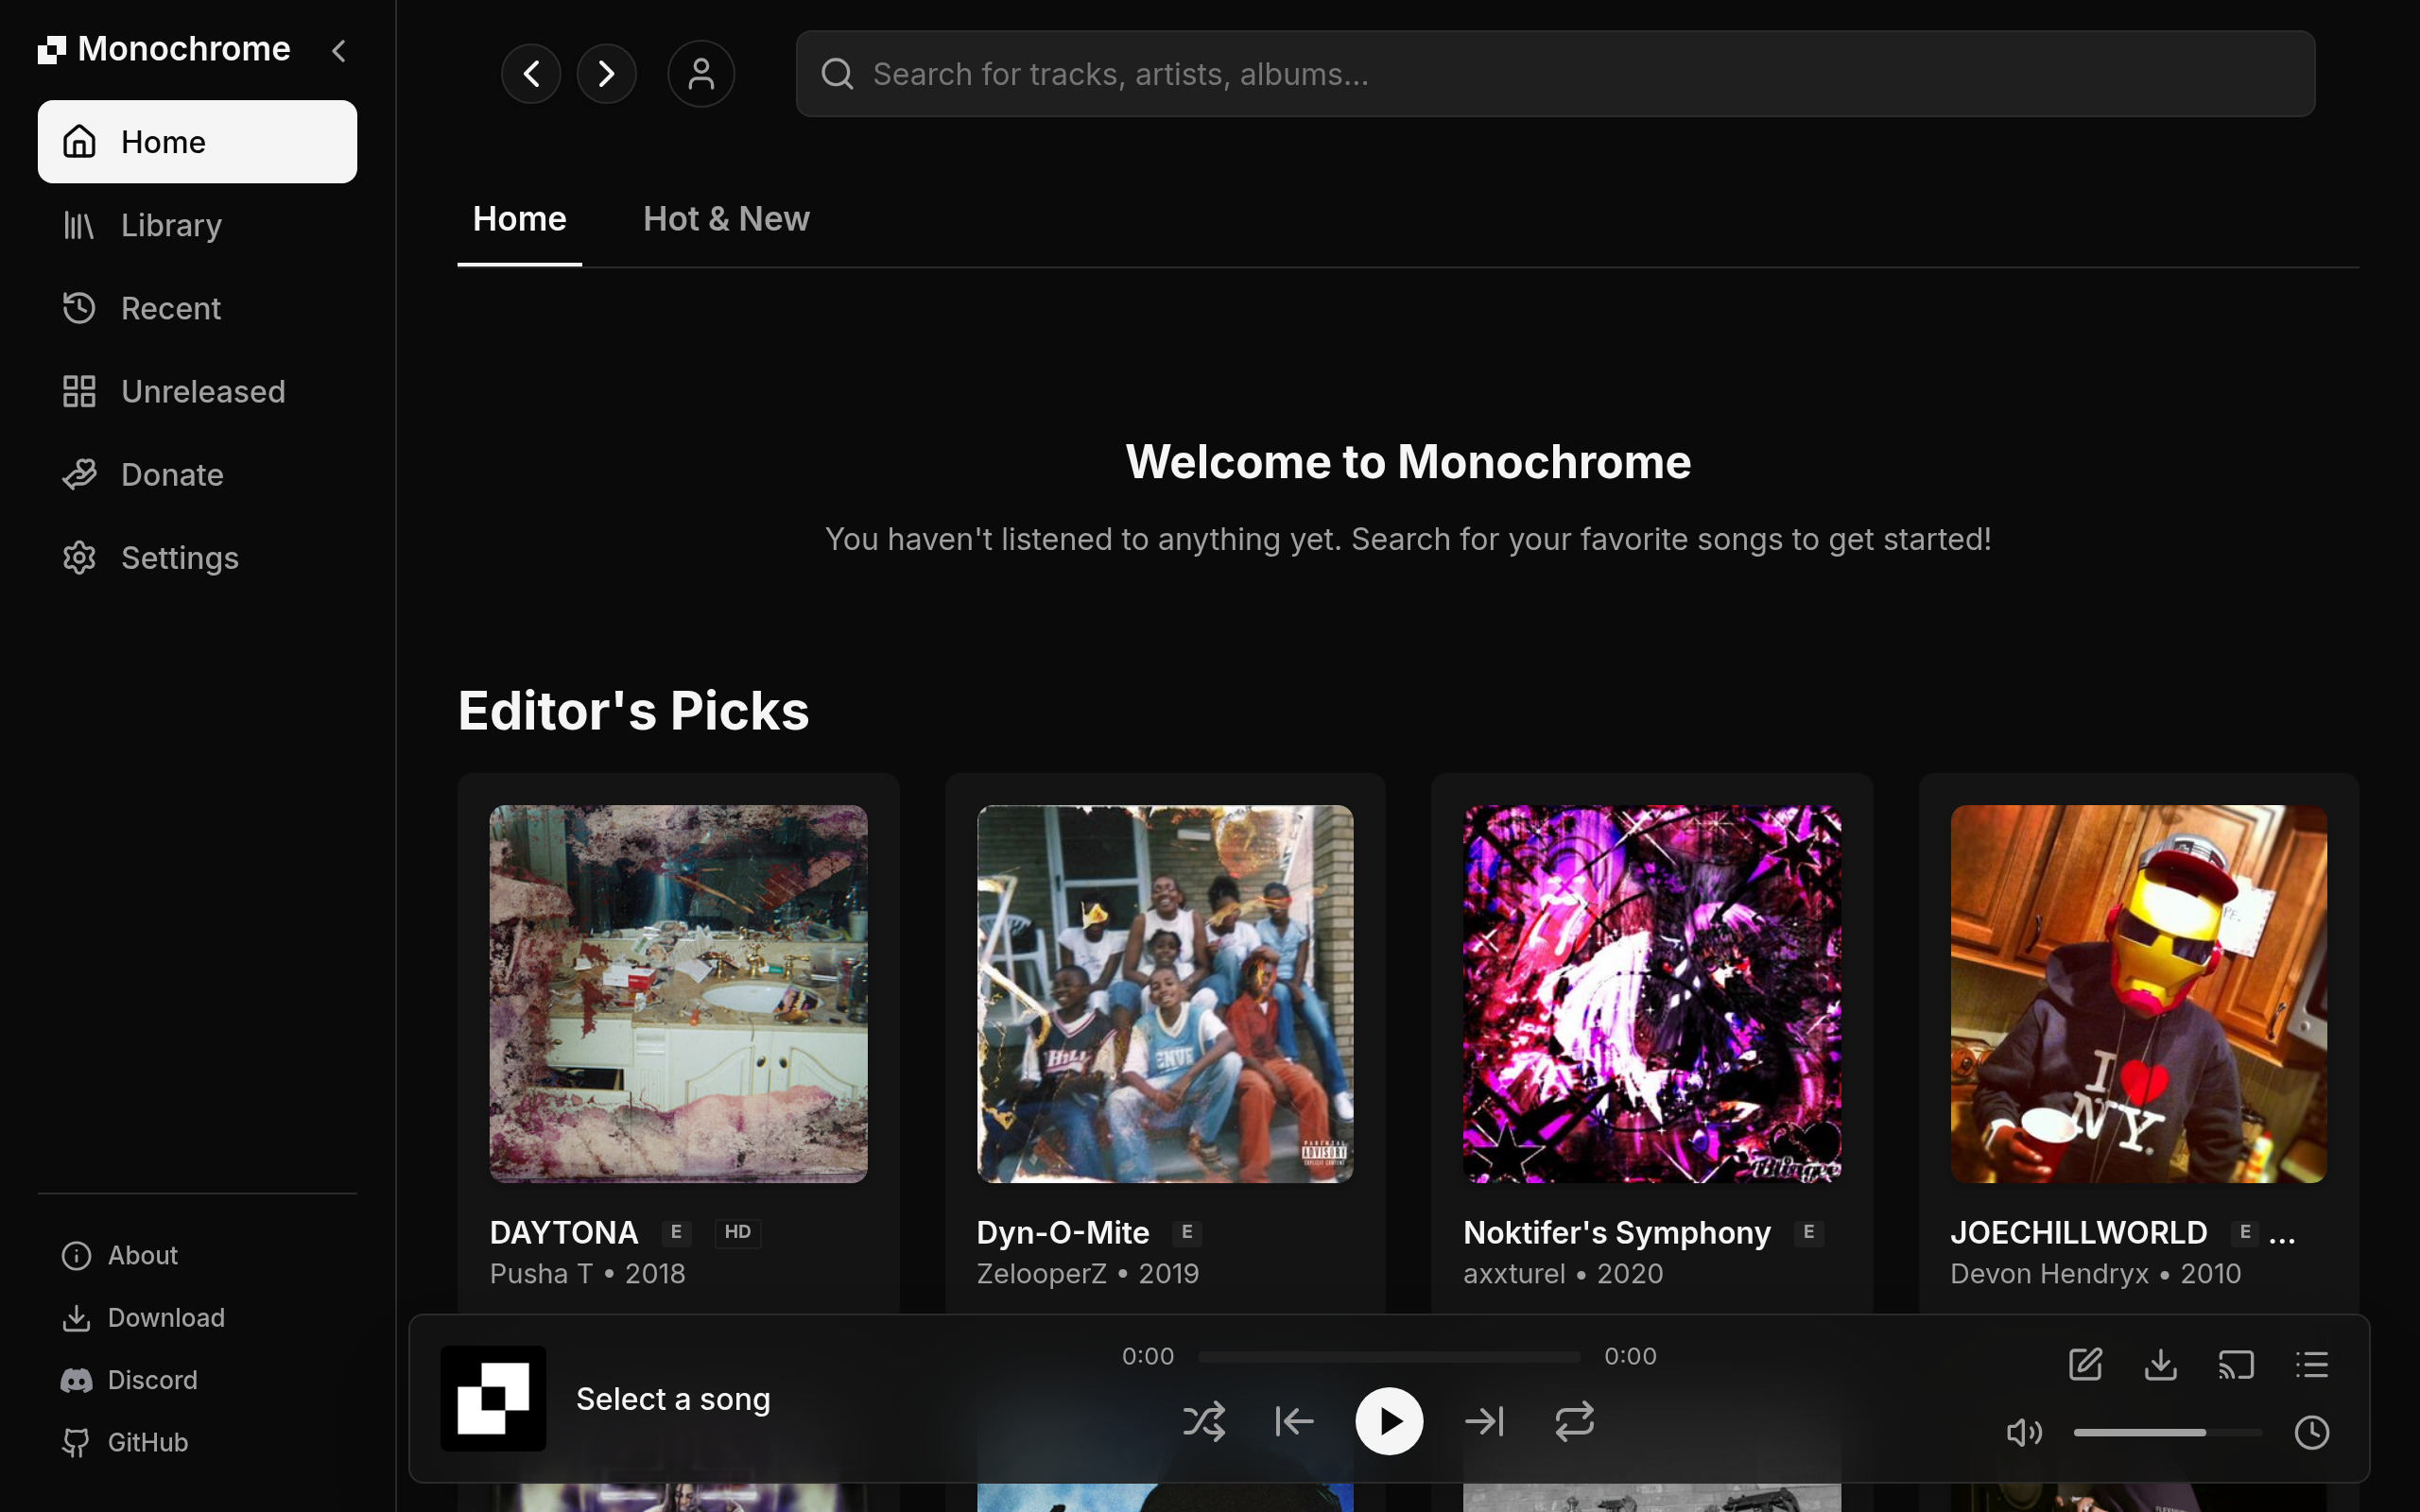Screen dimensions: 2420x1512
Task: Switch to the Home tab
Action: point(519,219)
